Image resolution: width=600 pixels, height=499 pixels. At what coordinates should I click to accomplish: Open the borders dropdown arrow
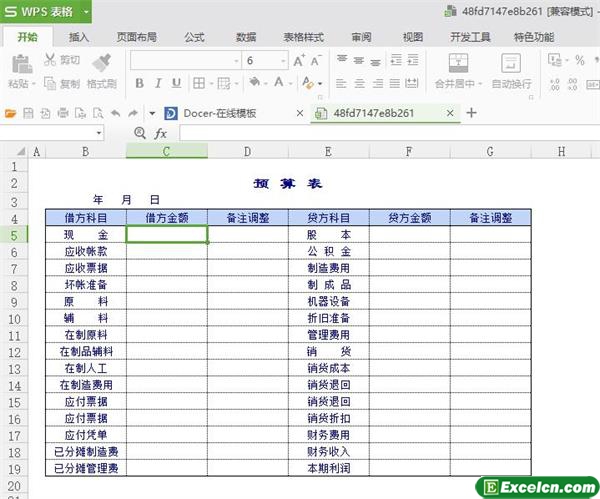point(211,83)
